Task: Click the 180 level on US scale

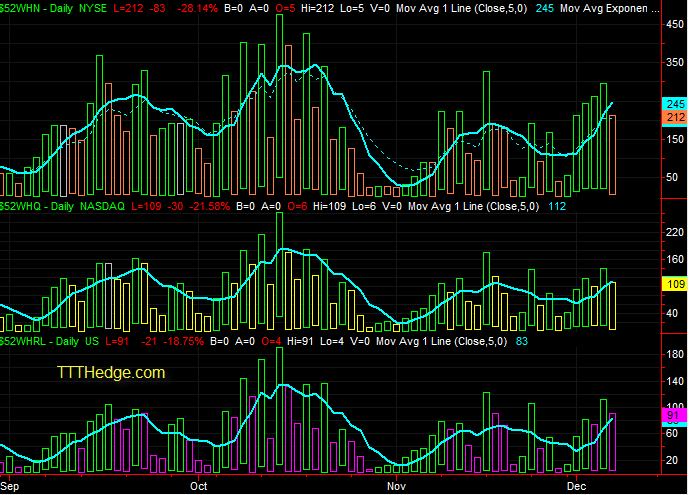Action: click(675, 354)
